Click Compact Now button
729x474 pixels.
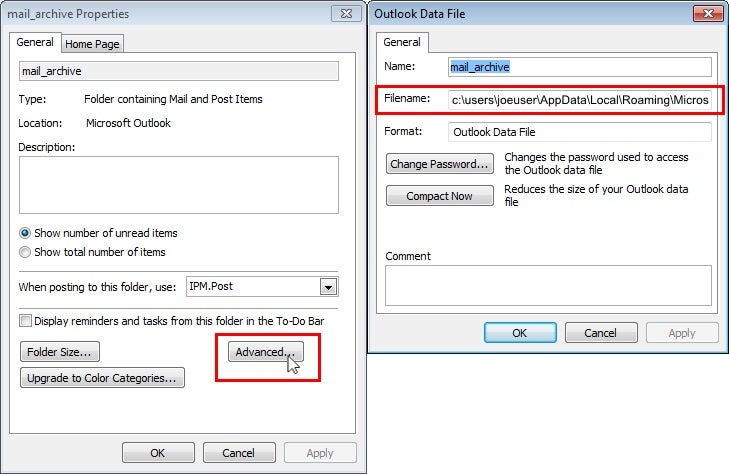440,196
